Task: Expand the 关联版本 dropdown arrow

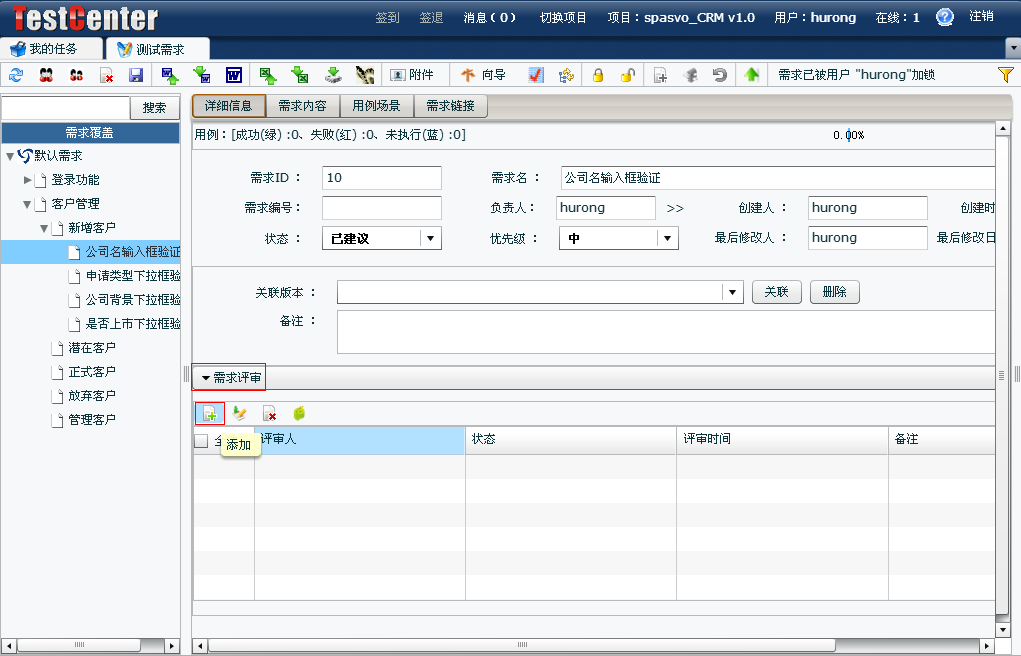Action: point(734,292)
